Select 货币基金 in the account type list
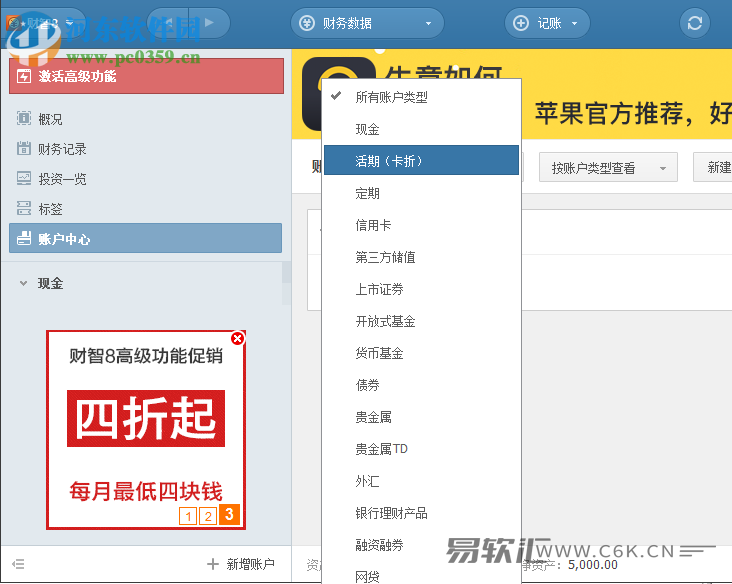Viewport: 732px width, 584px height. [x=379, y=353]
